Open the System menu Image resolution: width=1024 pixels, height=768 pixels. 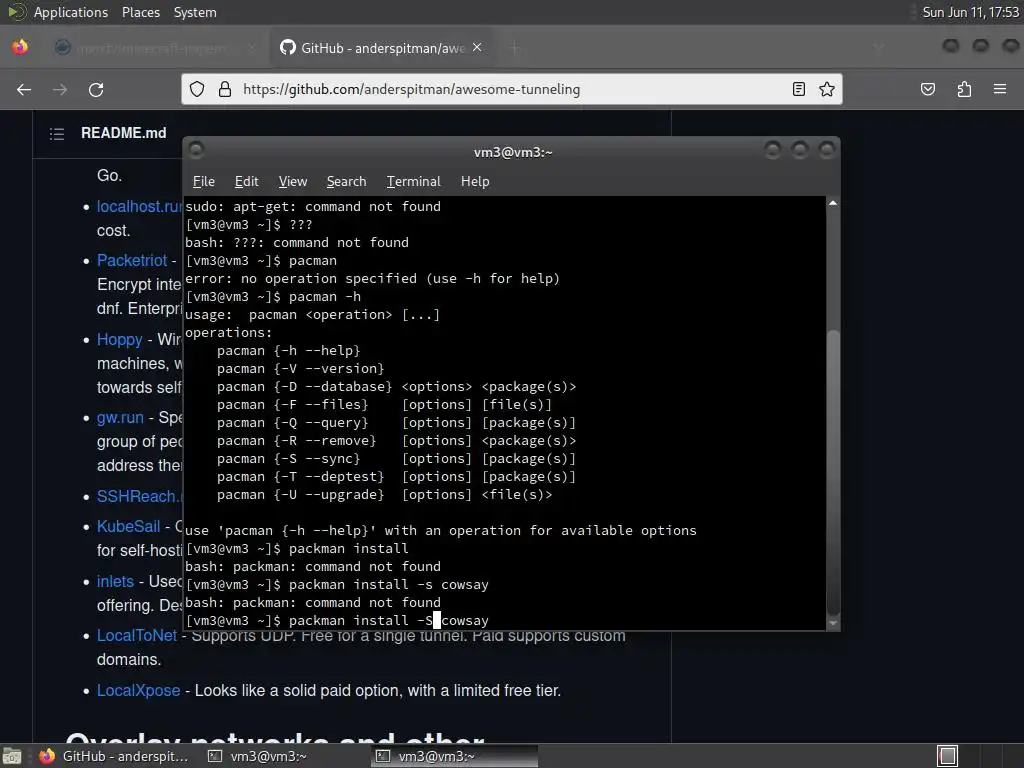[x=195, y=12]
